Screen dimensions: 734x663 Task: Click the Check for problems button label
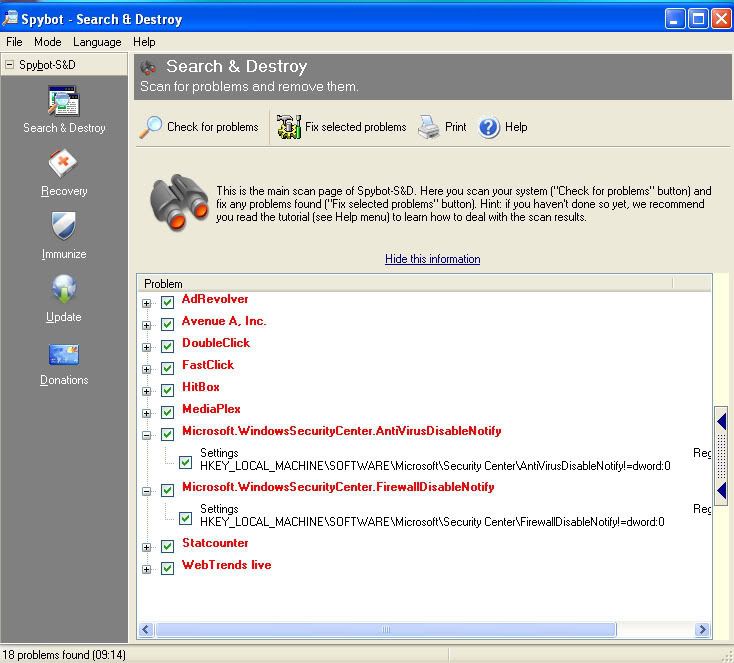pyautogui.click(x=213, y=127)
